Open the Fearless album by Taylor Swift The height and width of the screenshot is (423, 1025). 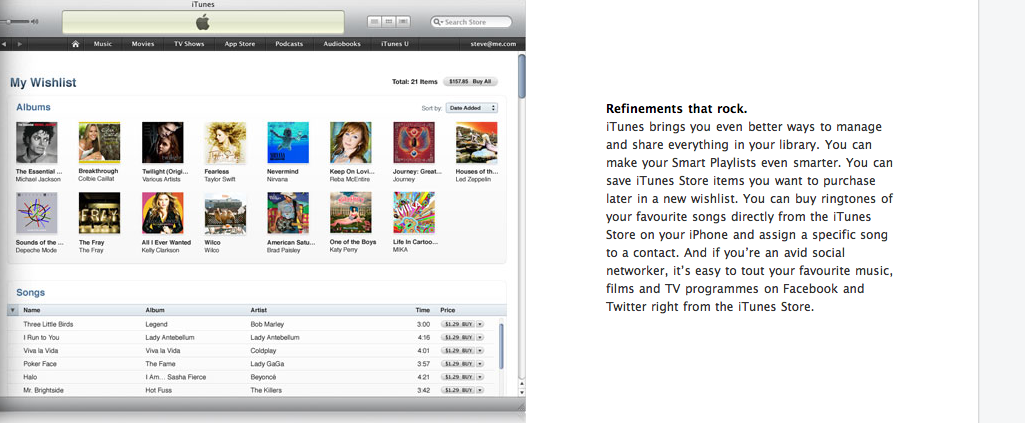(x=226, y=142)
